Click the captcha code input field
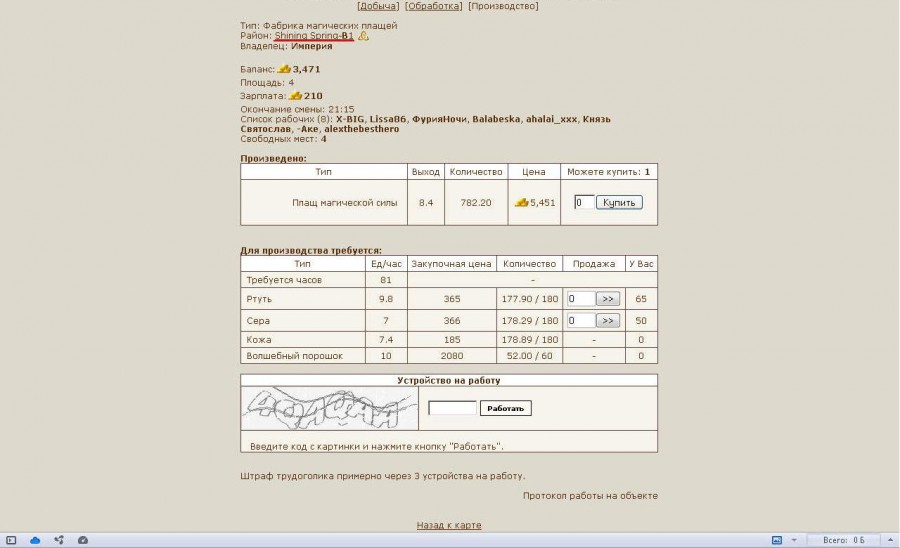 (x=452, y=408)
